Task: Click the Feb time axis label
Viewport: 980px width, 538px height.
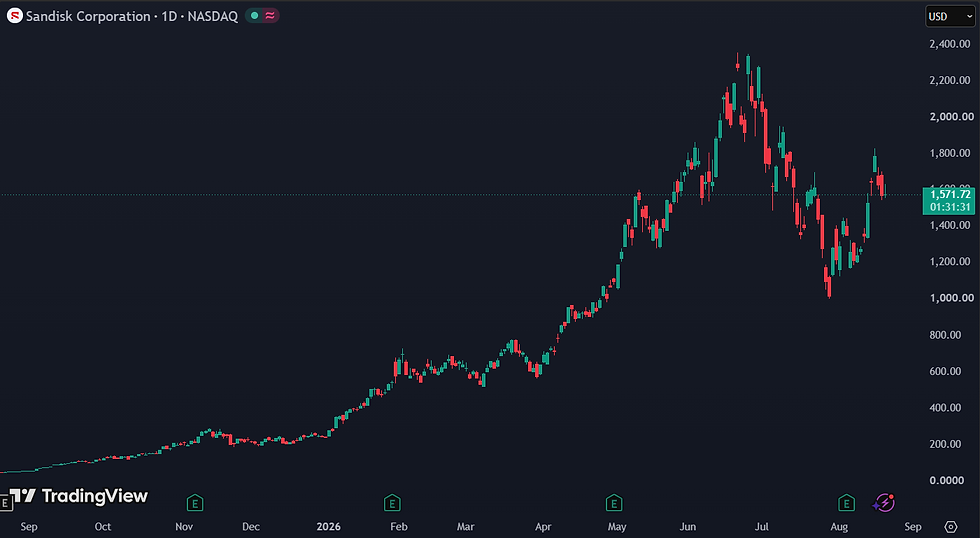Action: point(399,527)
